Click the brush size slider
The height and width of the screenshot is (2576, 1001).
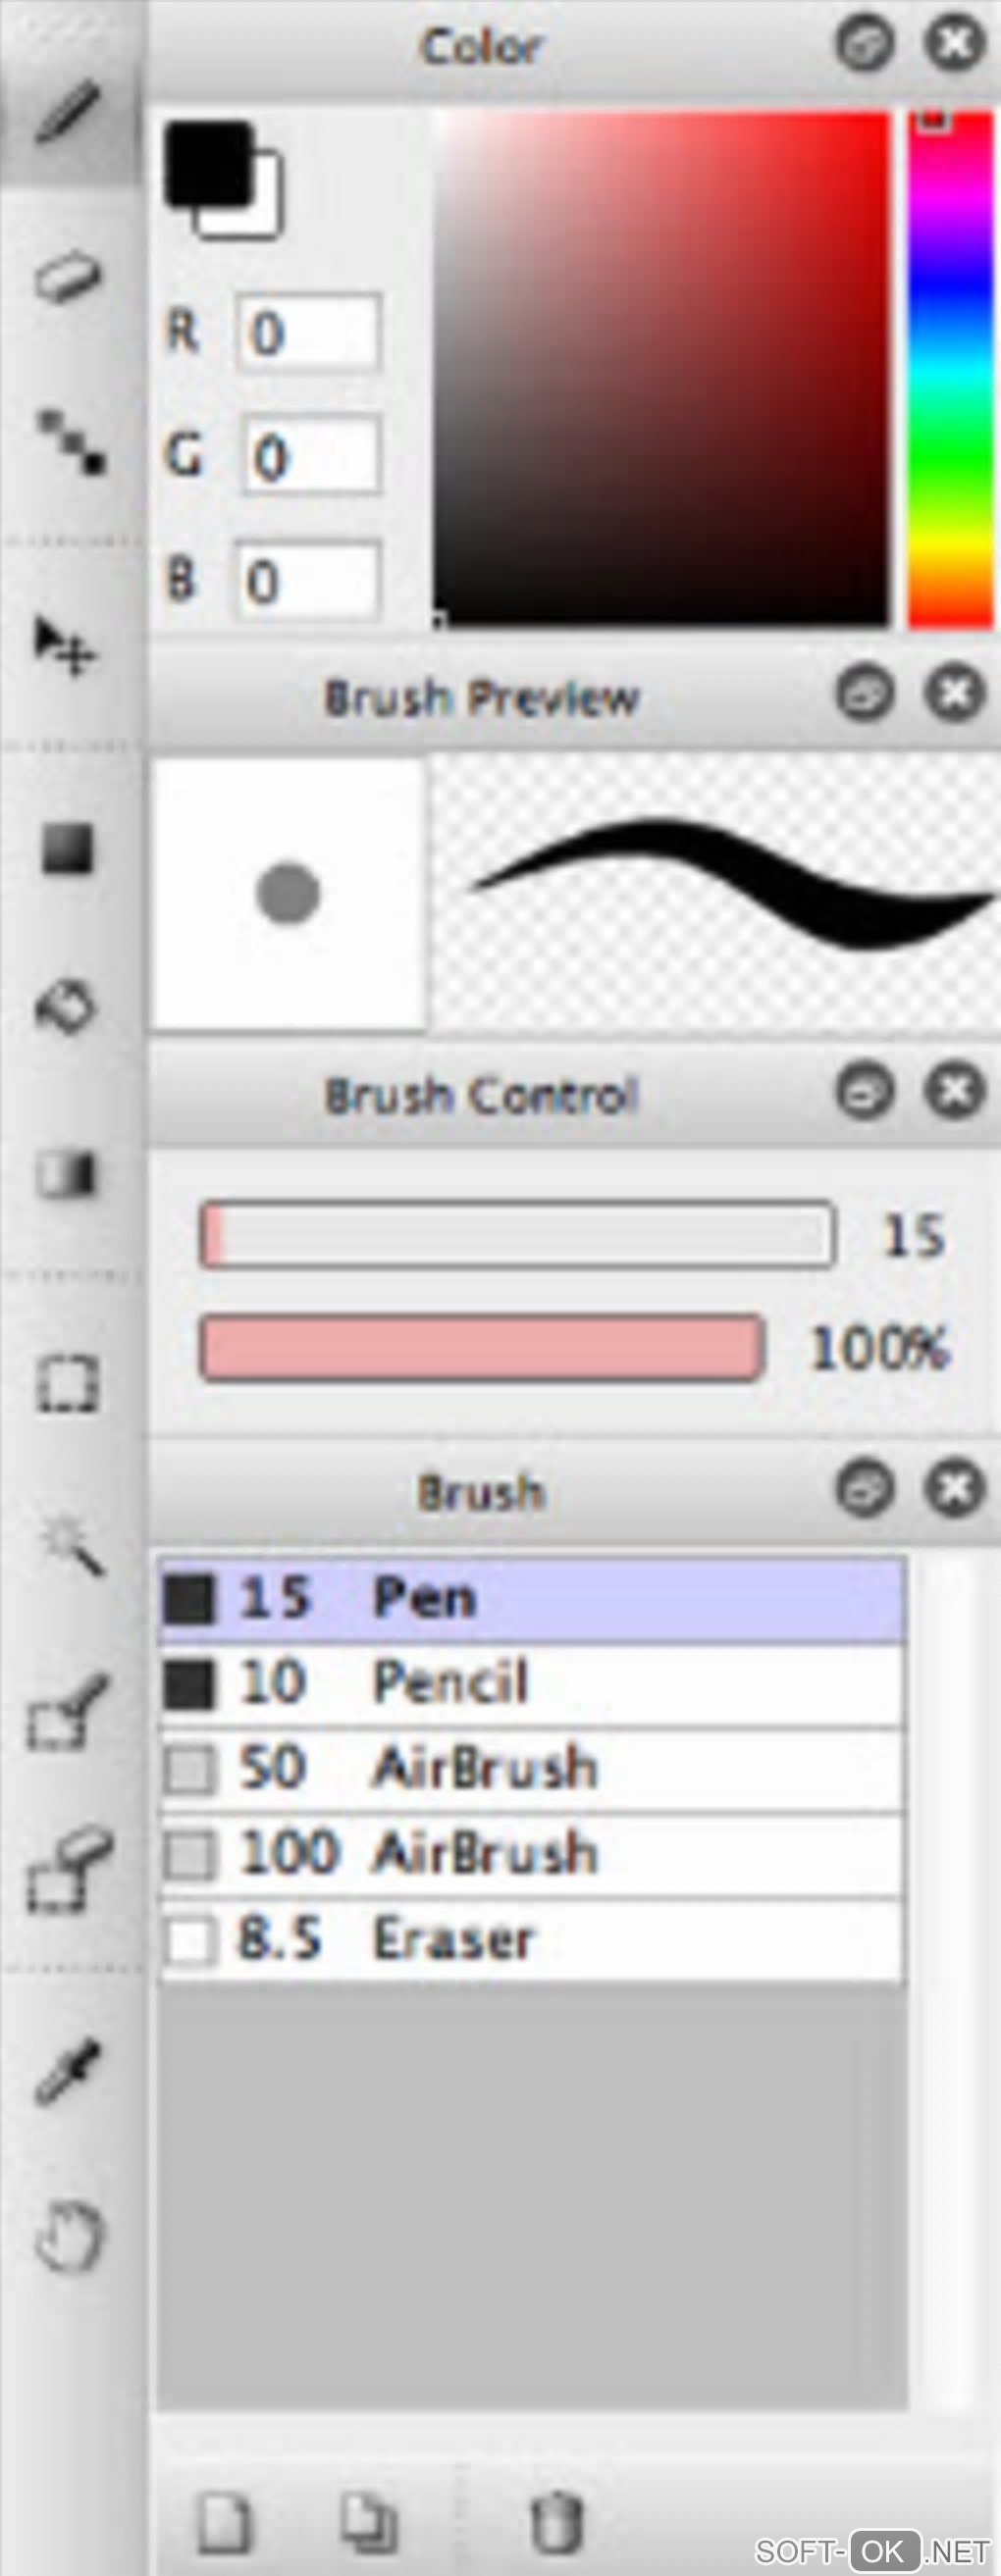[516, 1235]
